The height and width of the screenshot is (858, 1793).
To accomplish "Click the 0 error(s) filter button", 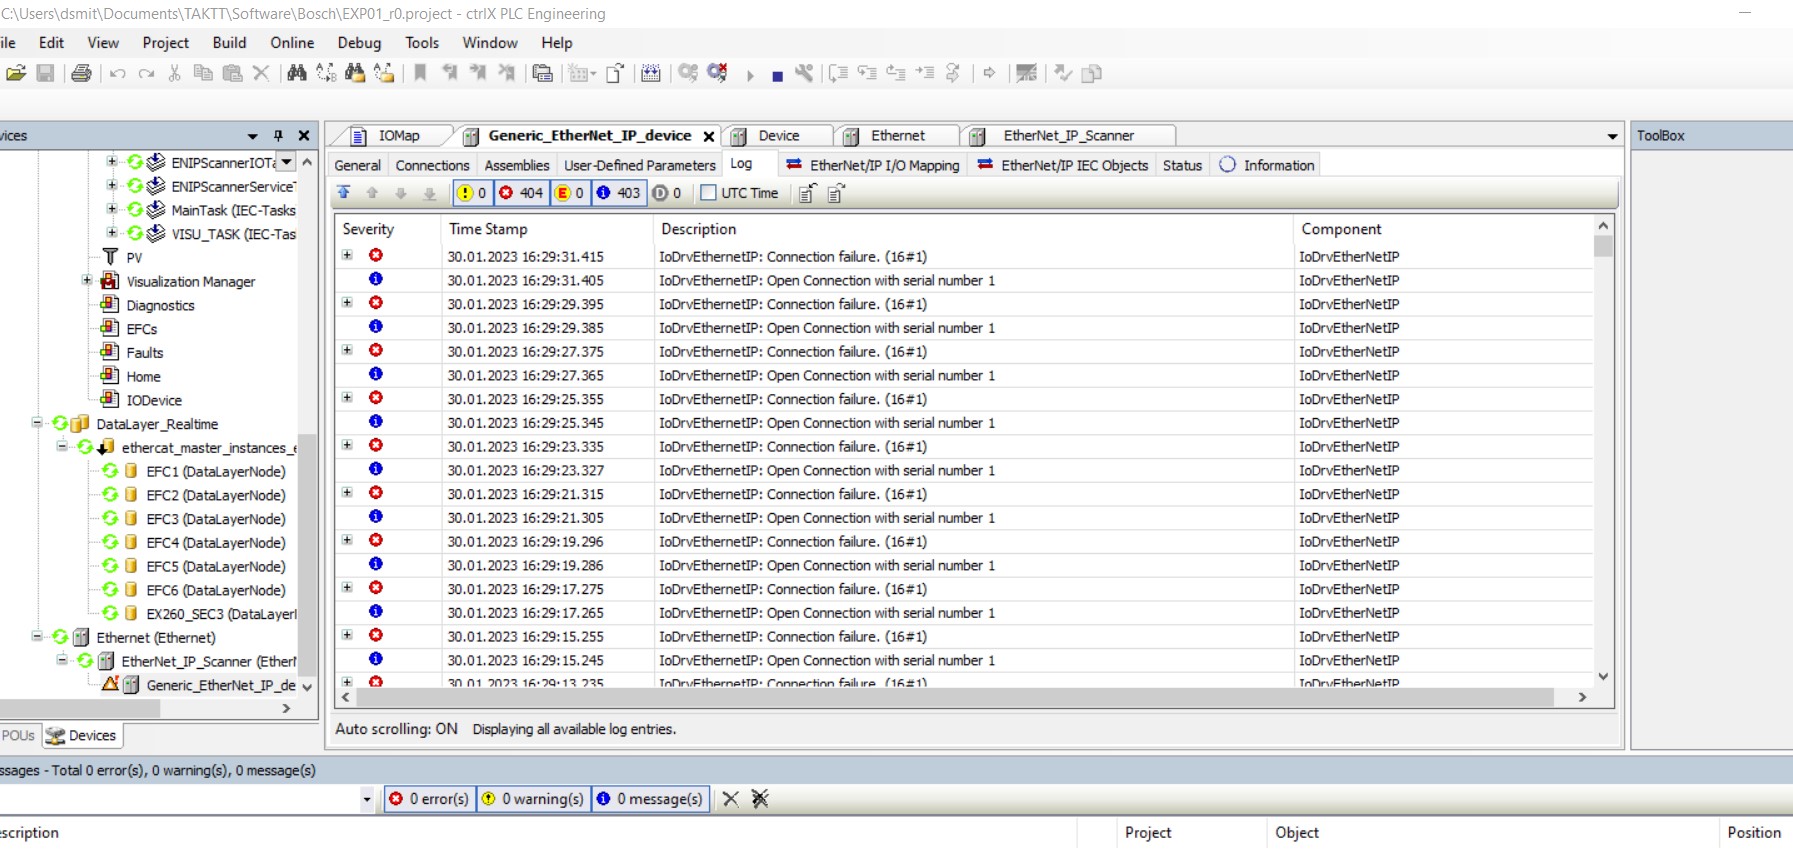I will [429, 799].
